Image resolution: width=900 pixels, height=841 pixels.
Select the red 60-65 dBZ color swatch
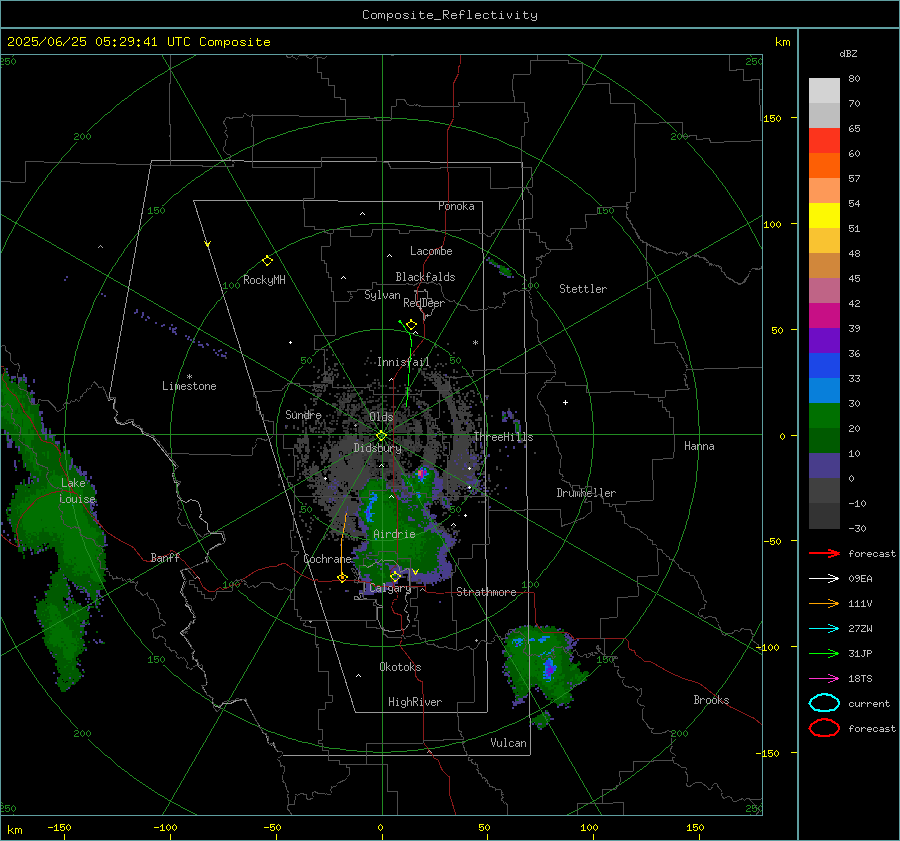[824, 141]
